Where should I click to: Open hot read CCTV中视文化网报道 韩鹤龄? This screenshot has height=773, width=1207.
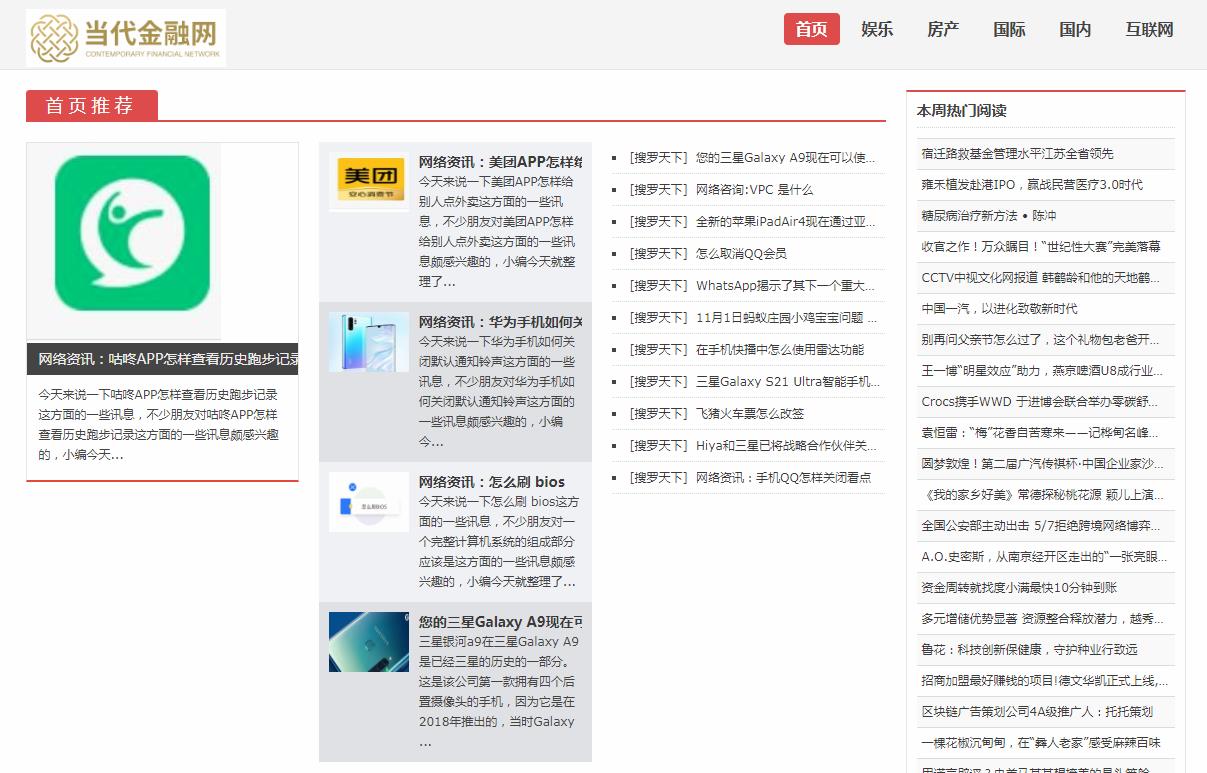tap(1041, 277)
